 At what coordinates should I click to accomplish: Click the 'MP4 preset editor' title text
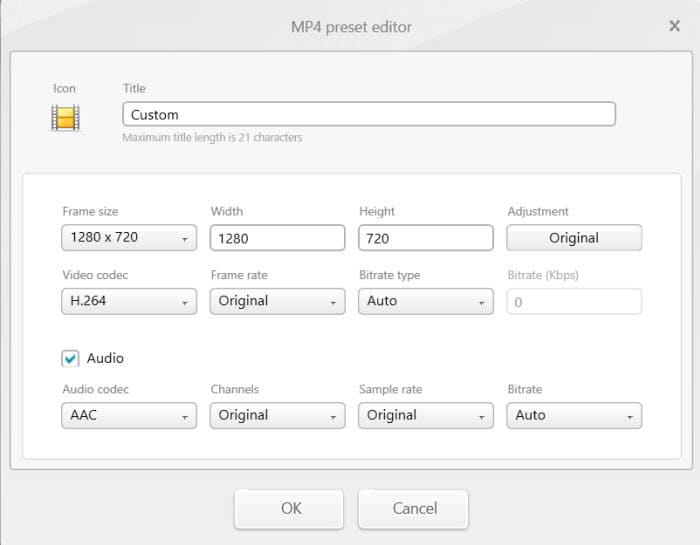tap(351, 27)
